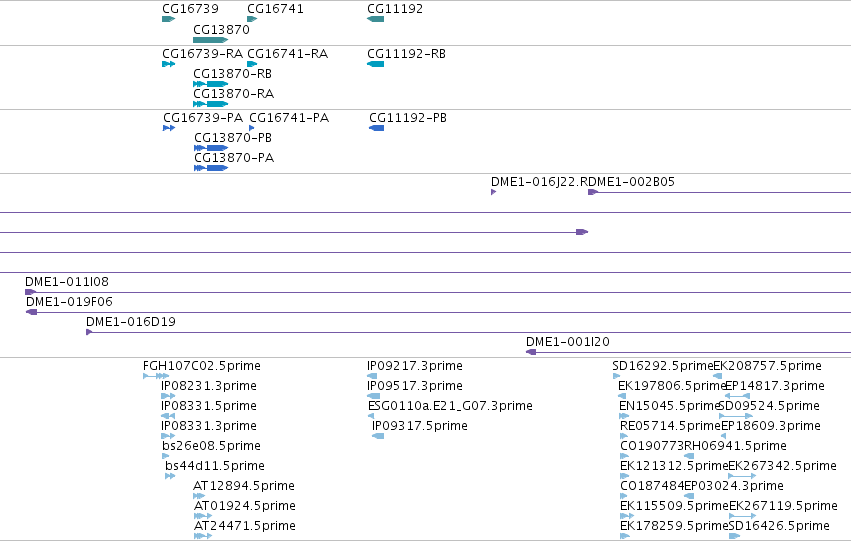The height and width of the screenshot is (541, 851).
Task: Click the DME1-019F06 clone arrow
Action: click(x=31, y=312)
